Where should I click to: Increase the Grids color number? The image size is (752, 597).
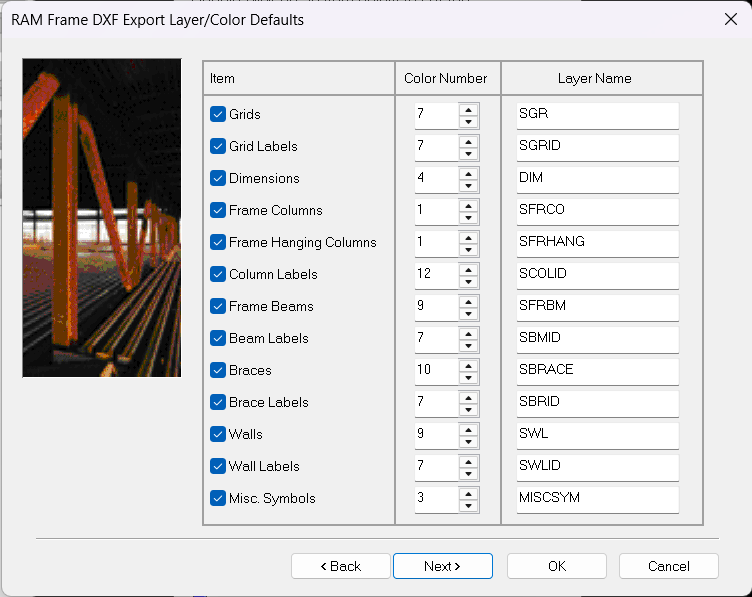pos(468,108)
